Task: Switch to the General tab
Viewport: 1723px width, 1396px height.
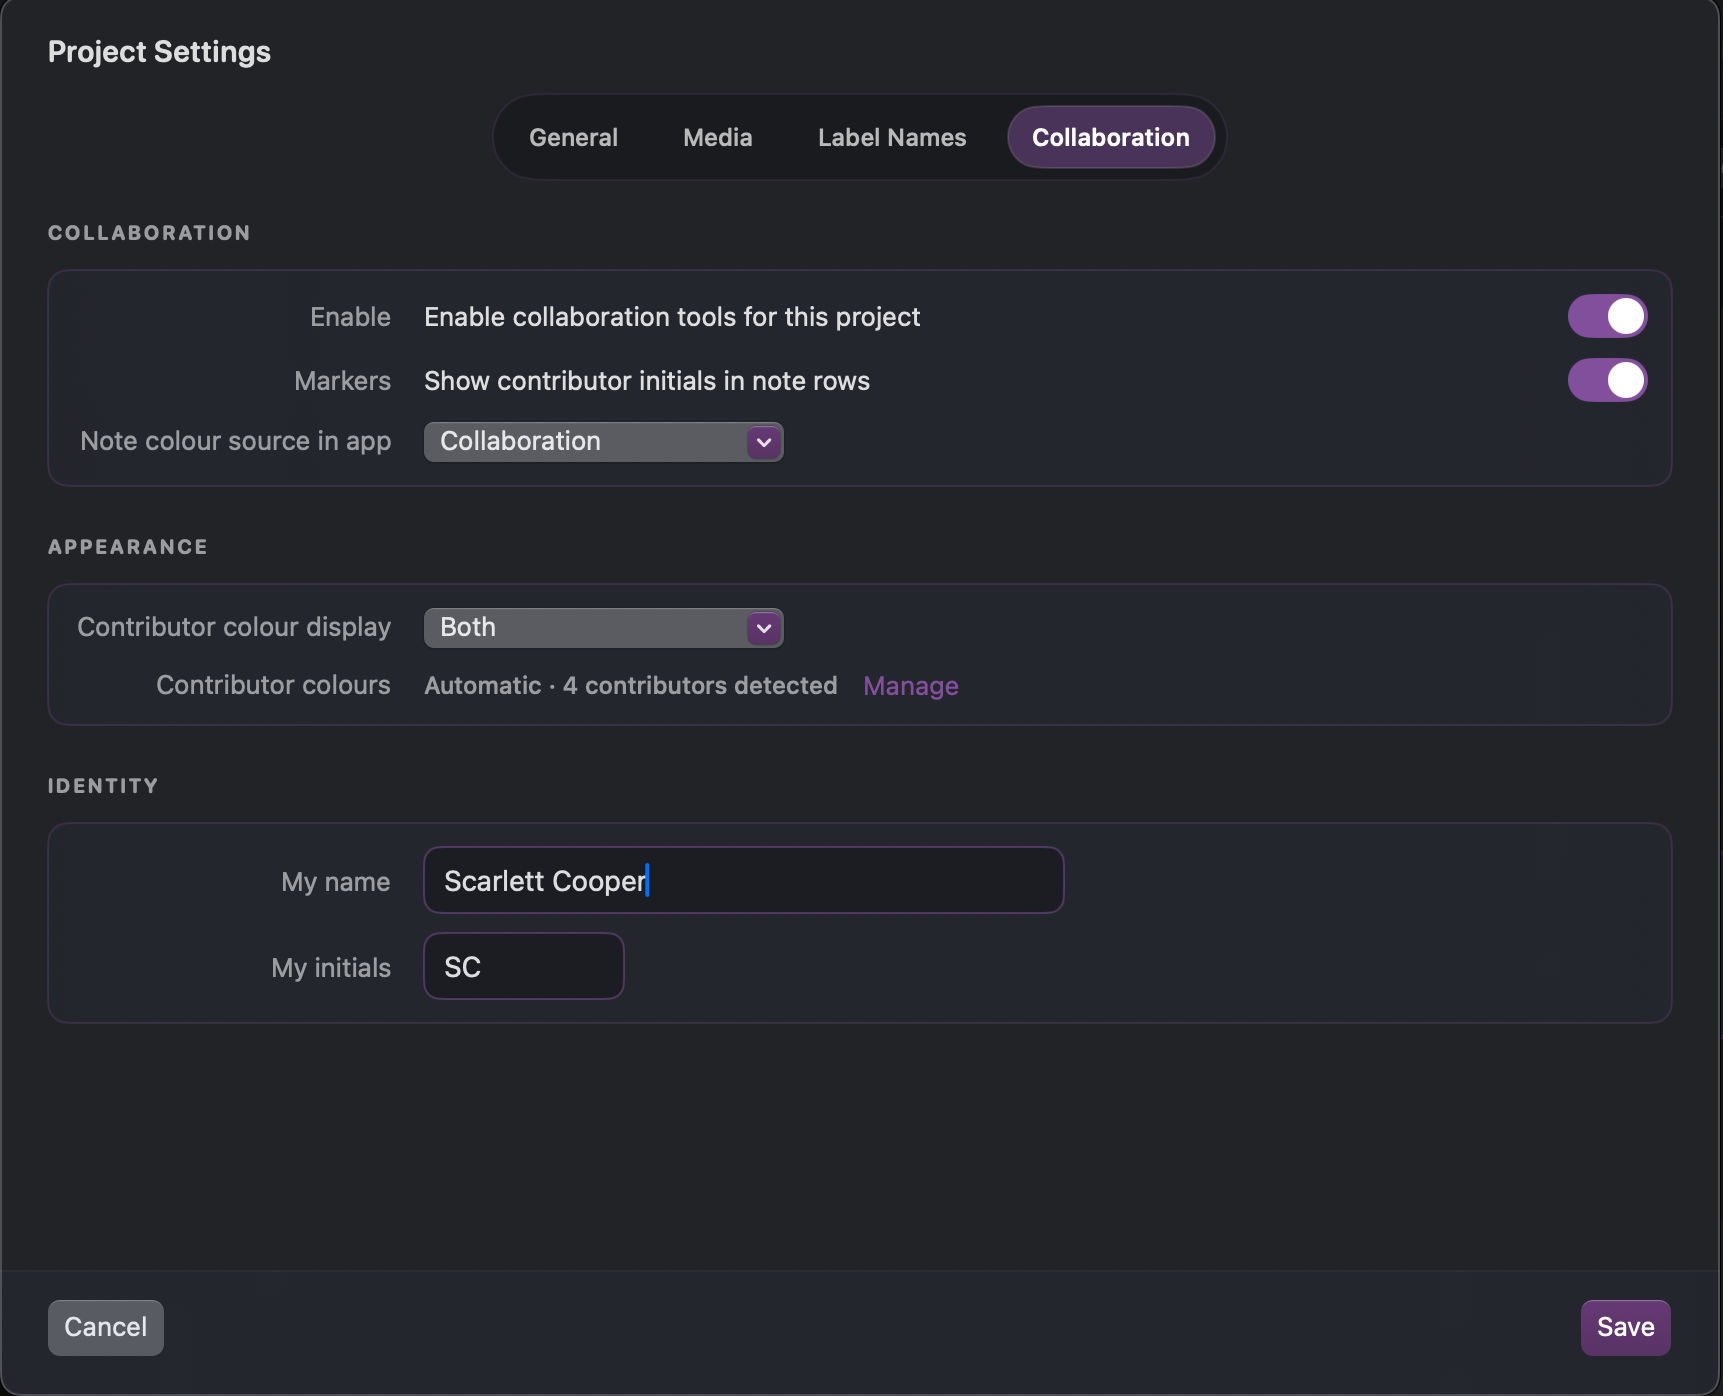Action: pyautogui.click(x=573, y=137)
